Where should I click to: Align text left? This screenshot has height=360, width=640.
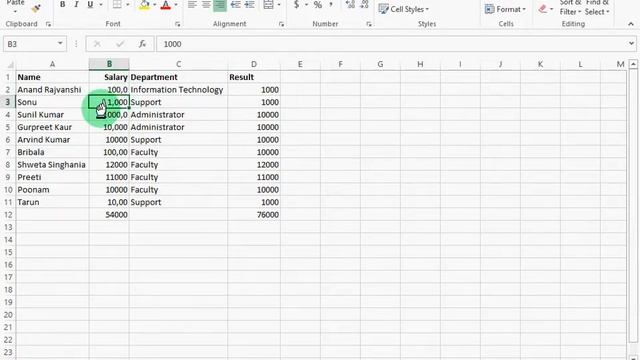[x=192, y=5]
